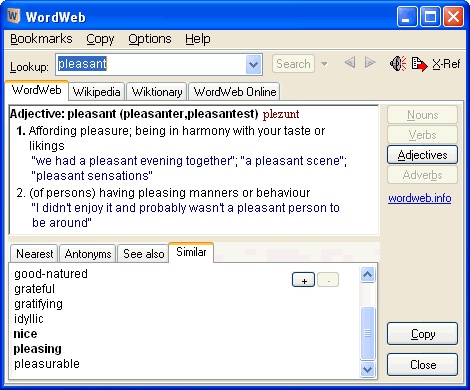The height and width of the screenshot is (390, 470).
Task: Select the word "pleasing" in the list
Action: pyautogui.click(x=38, y=349)
